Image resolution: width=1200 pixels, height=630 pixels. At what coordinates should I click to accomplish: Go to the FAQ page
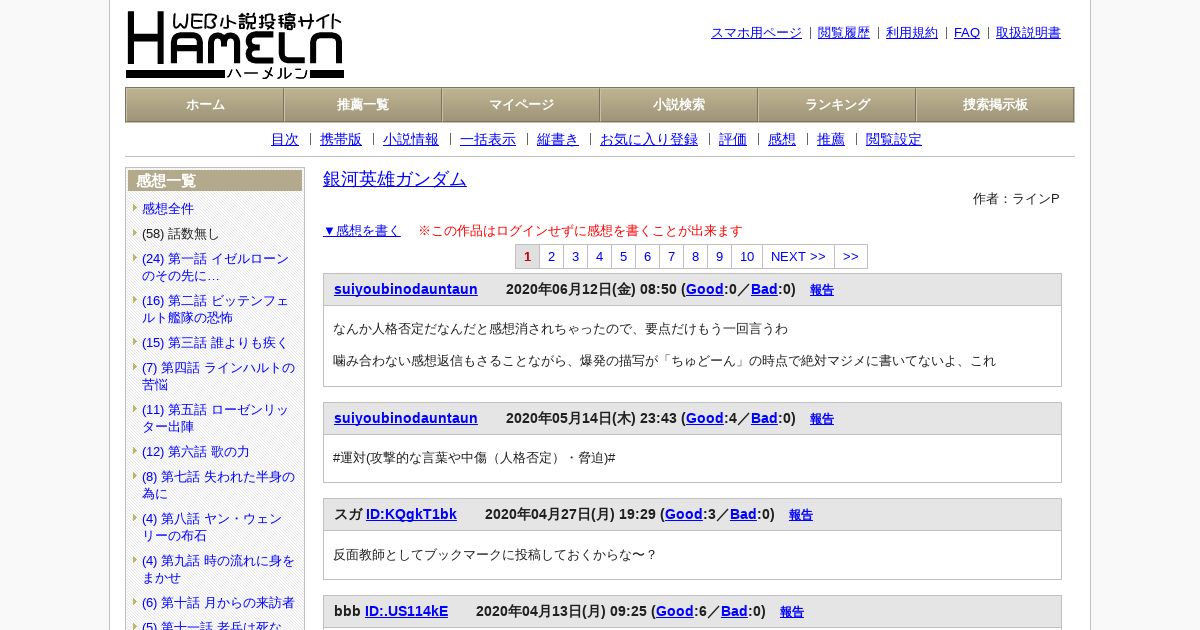coord(967,32)
